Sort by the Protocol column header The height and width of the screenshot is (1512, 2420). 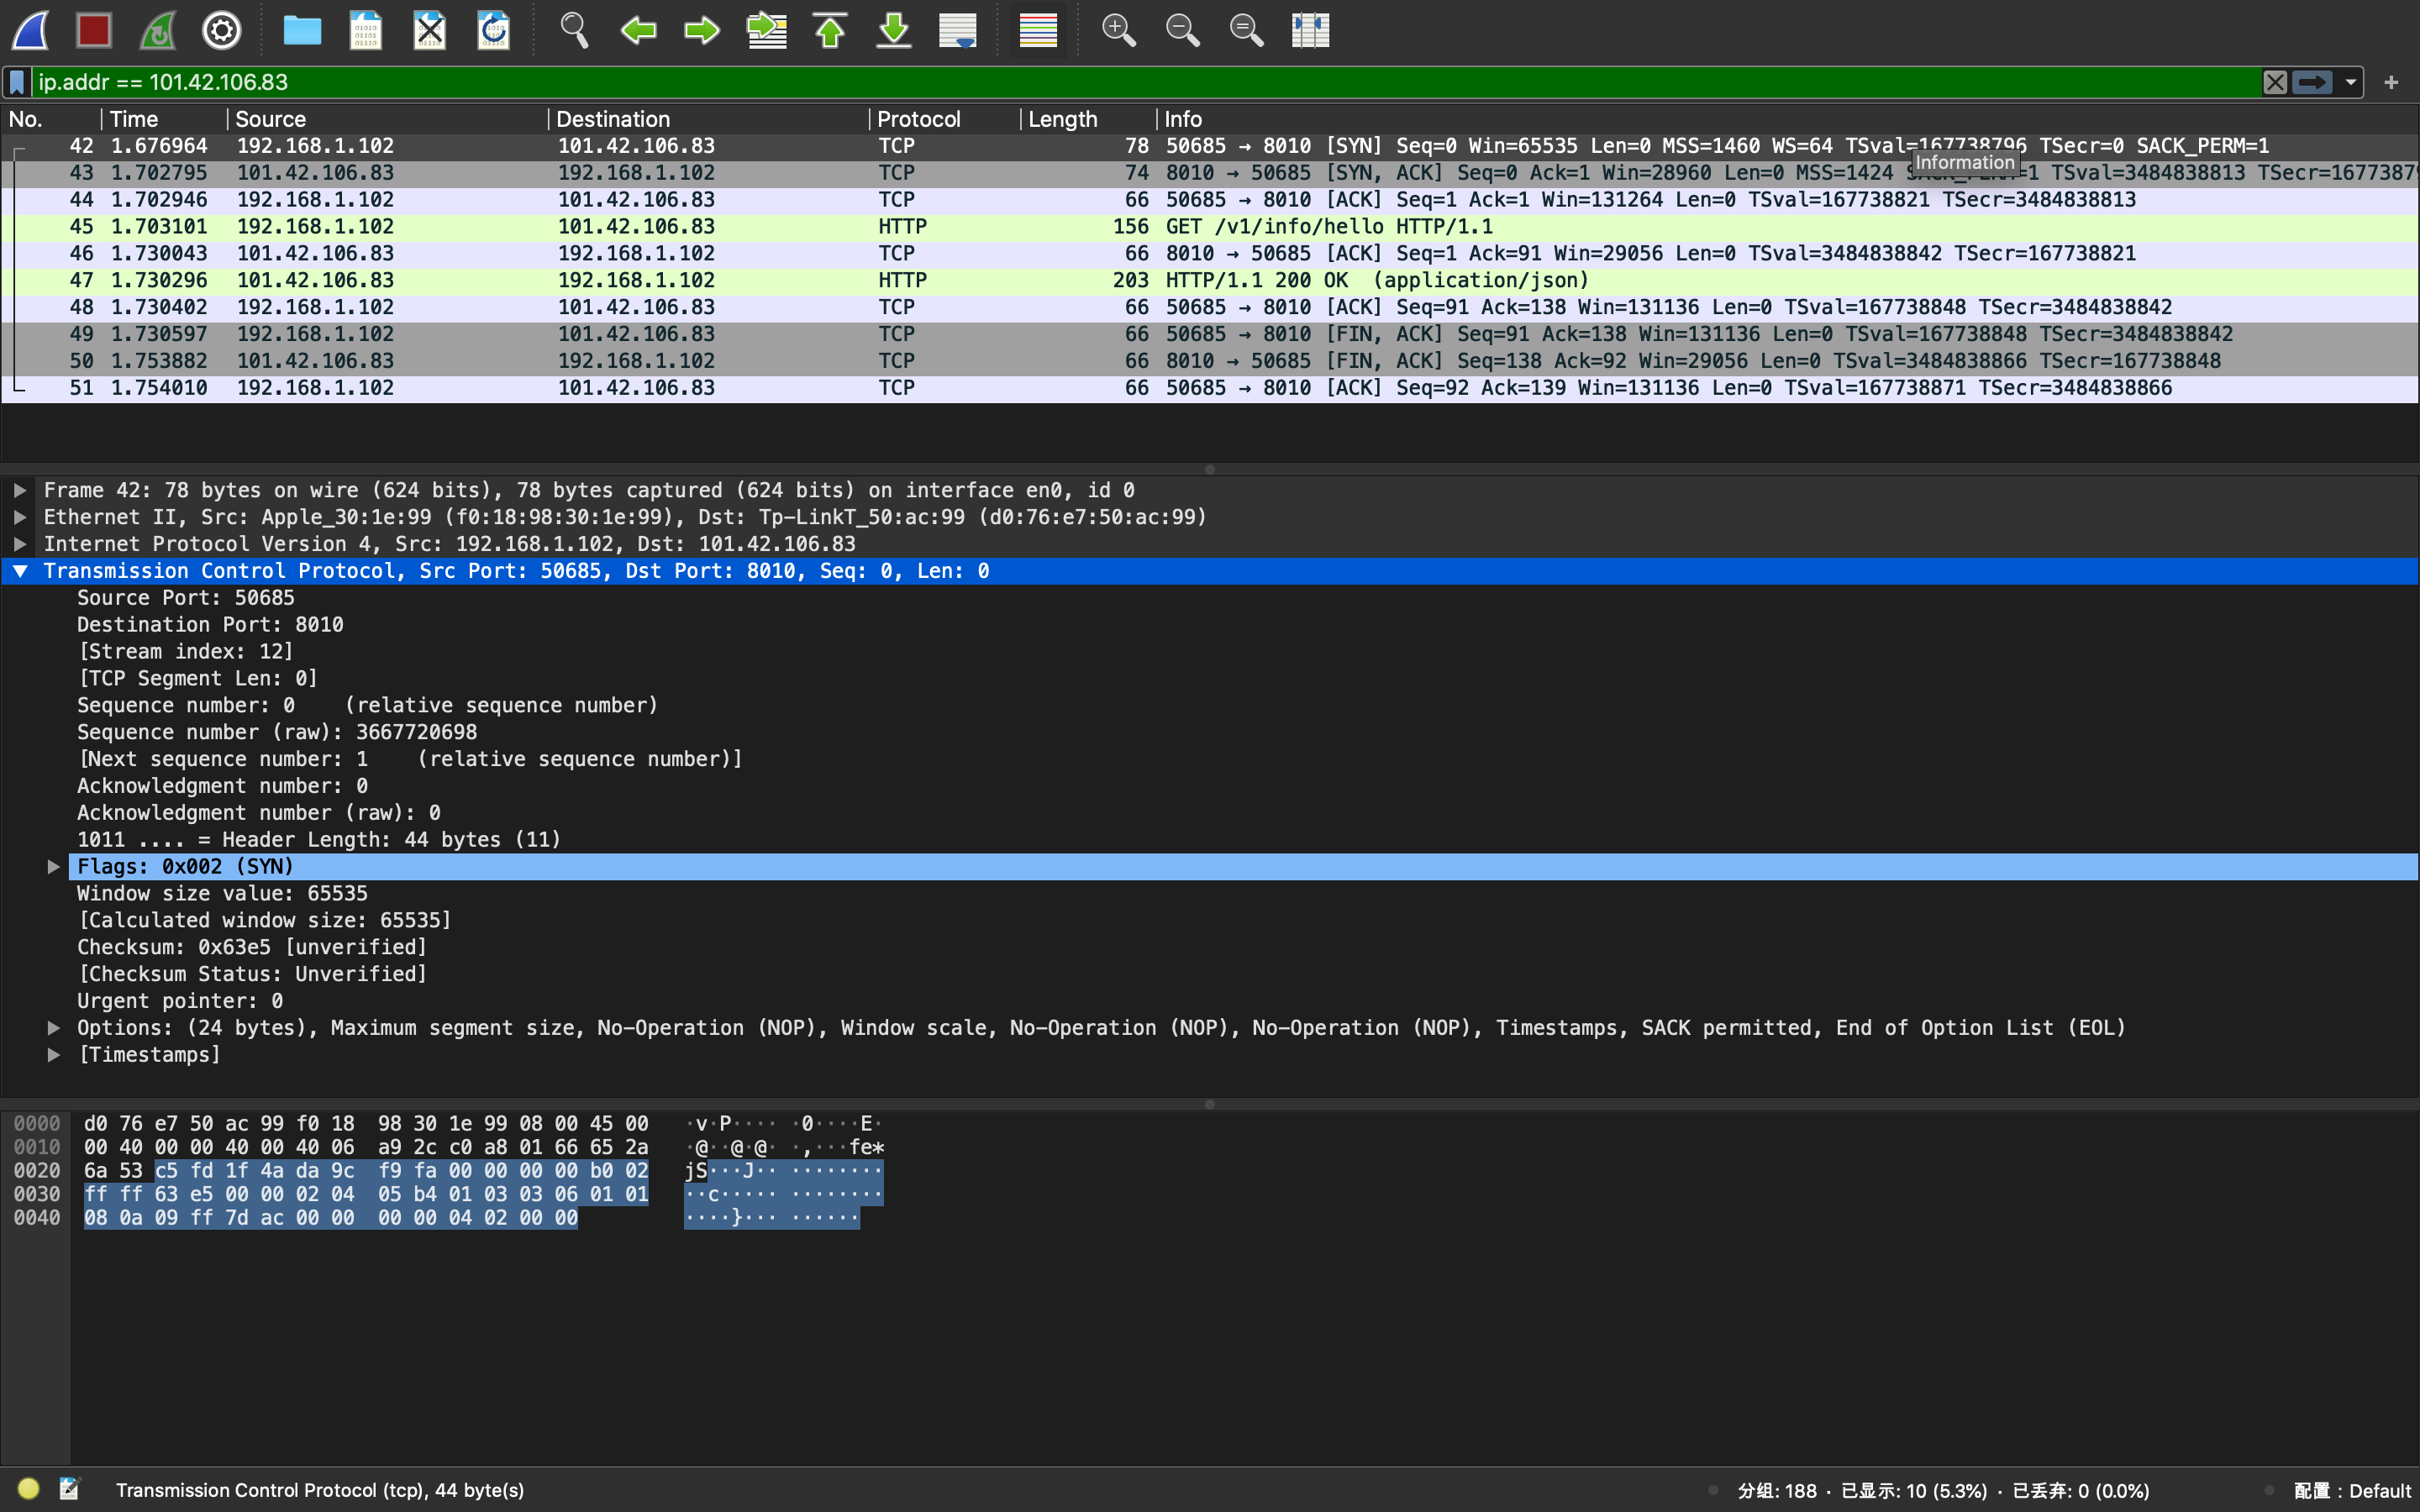[944, 119]
